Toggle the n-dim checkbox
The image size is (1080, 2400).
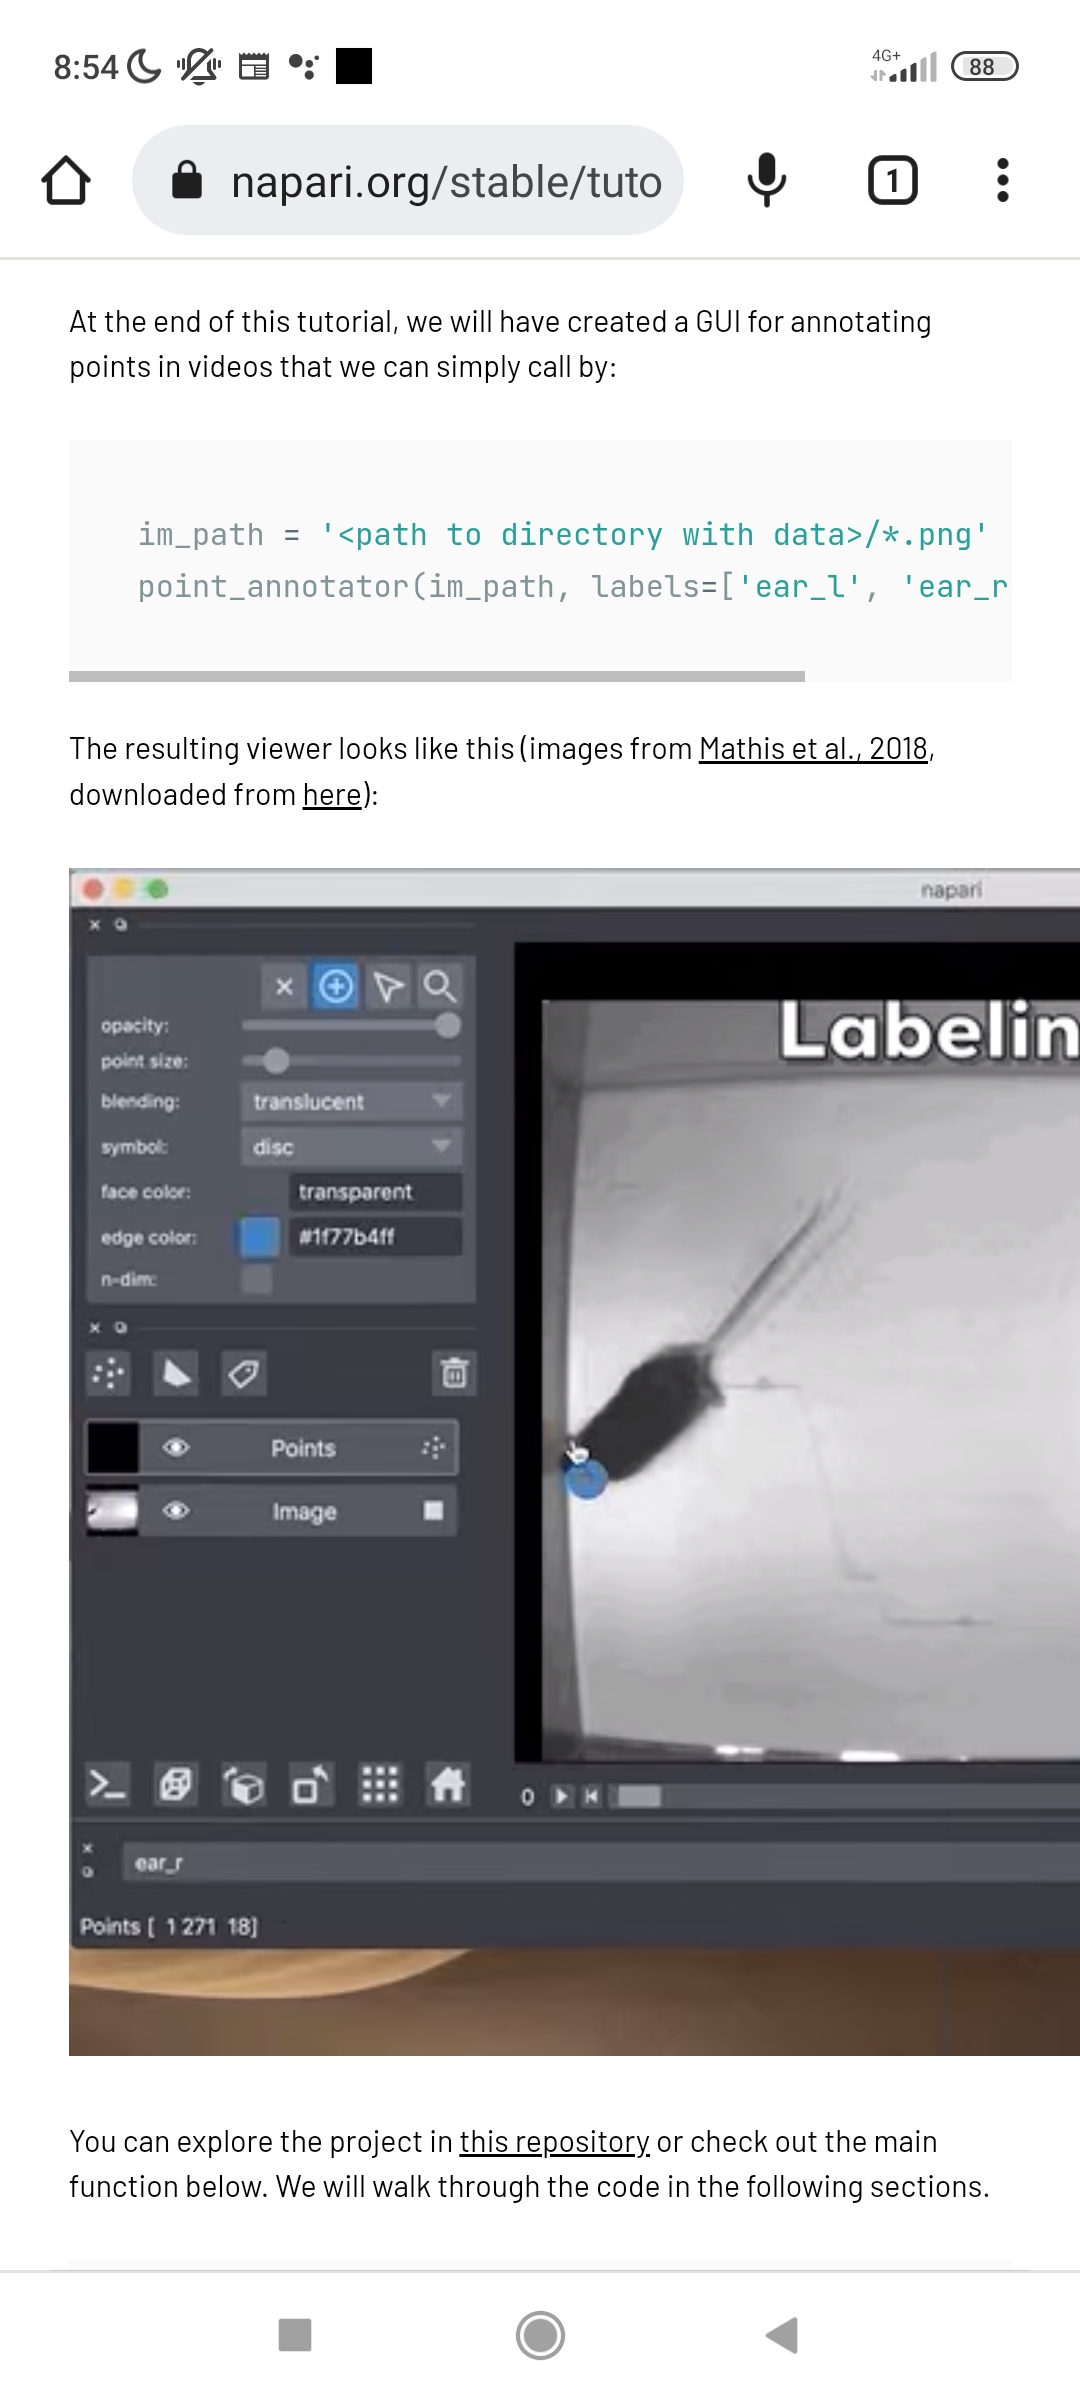257,1279
